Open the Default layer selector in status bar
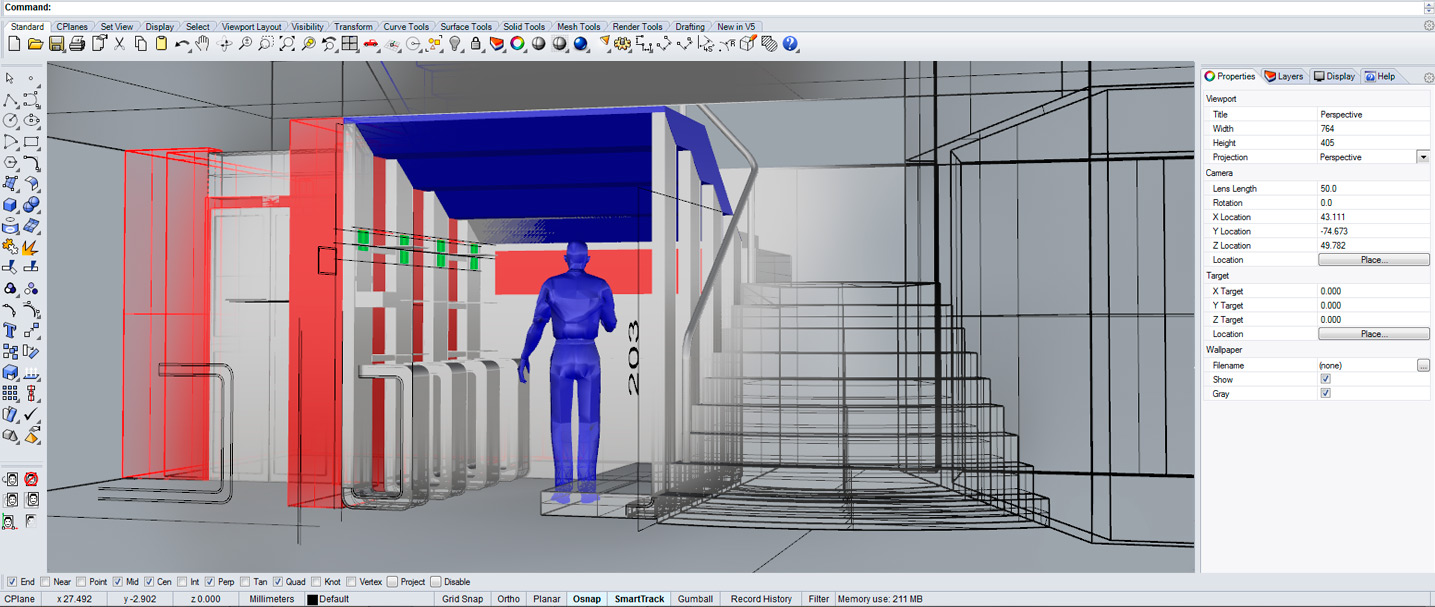1435x607 pixels. tap(334, 599)
